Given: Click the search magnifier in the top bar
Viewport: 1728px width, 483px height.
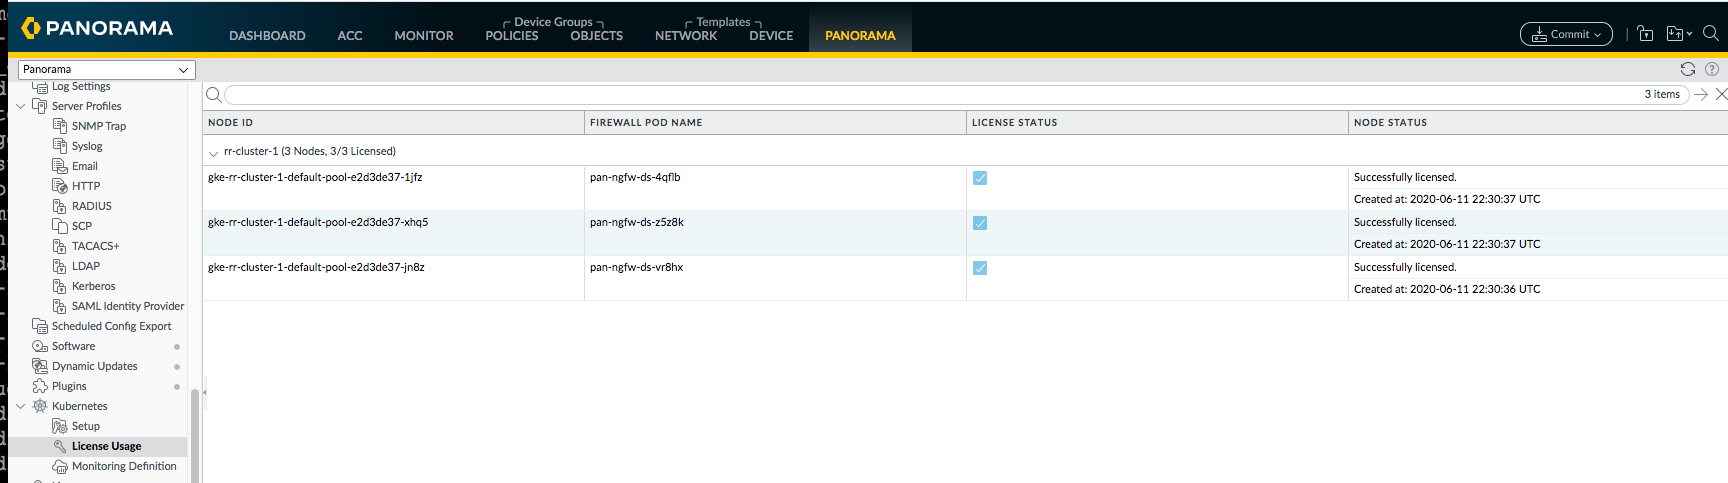Looking at the screenshot, I should [x=1711, y=33].
